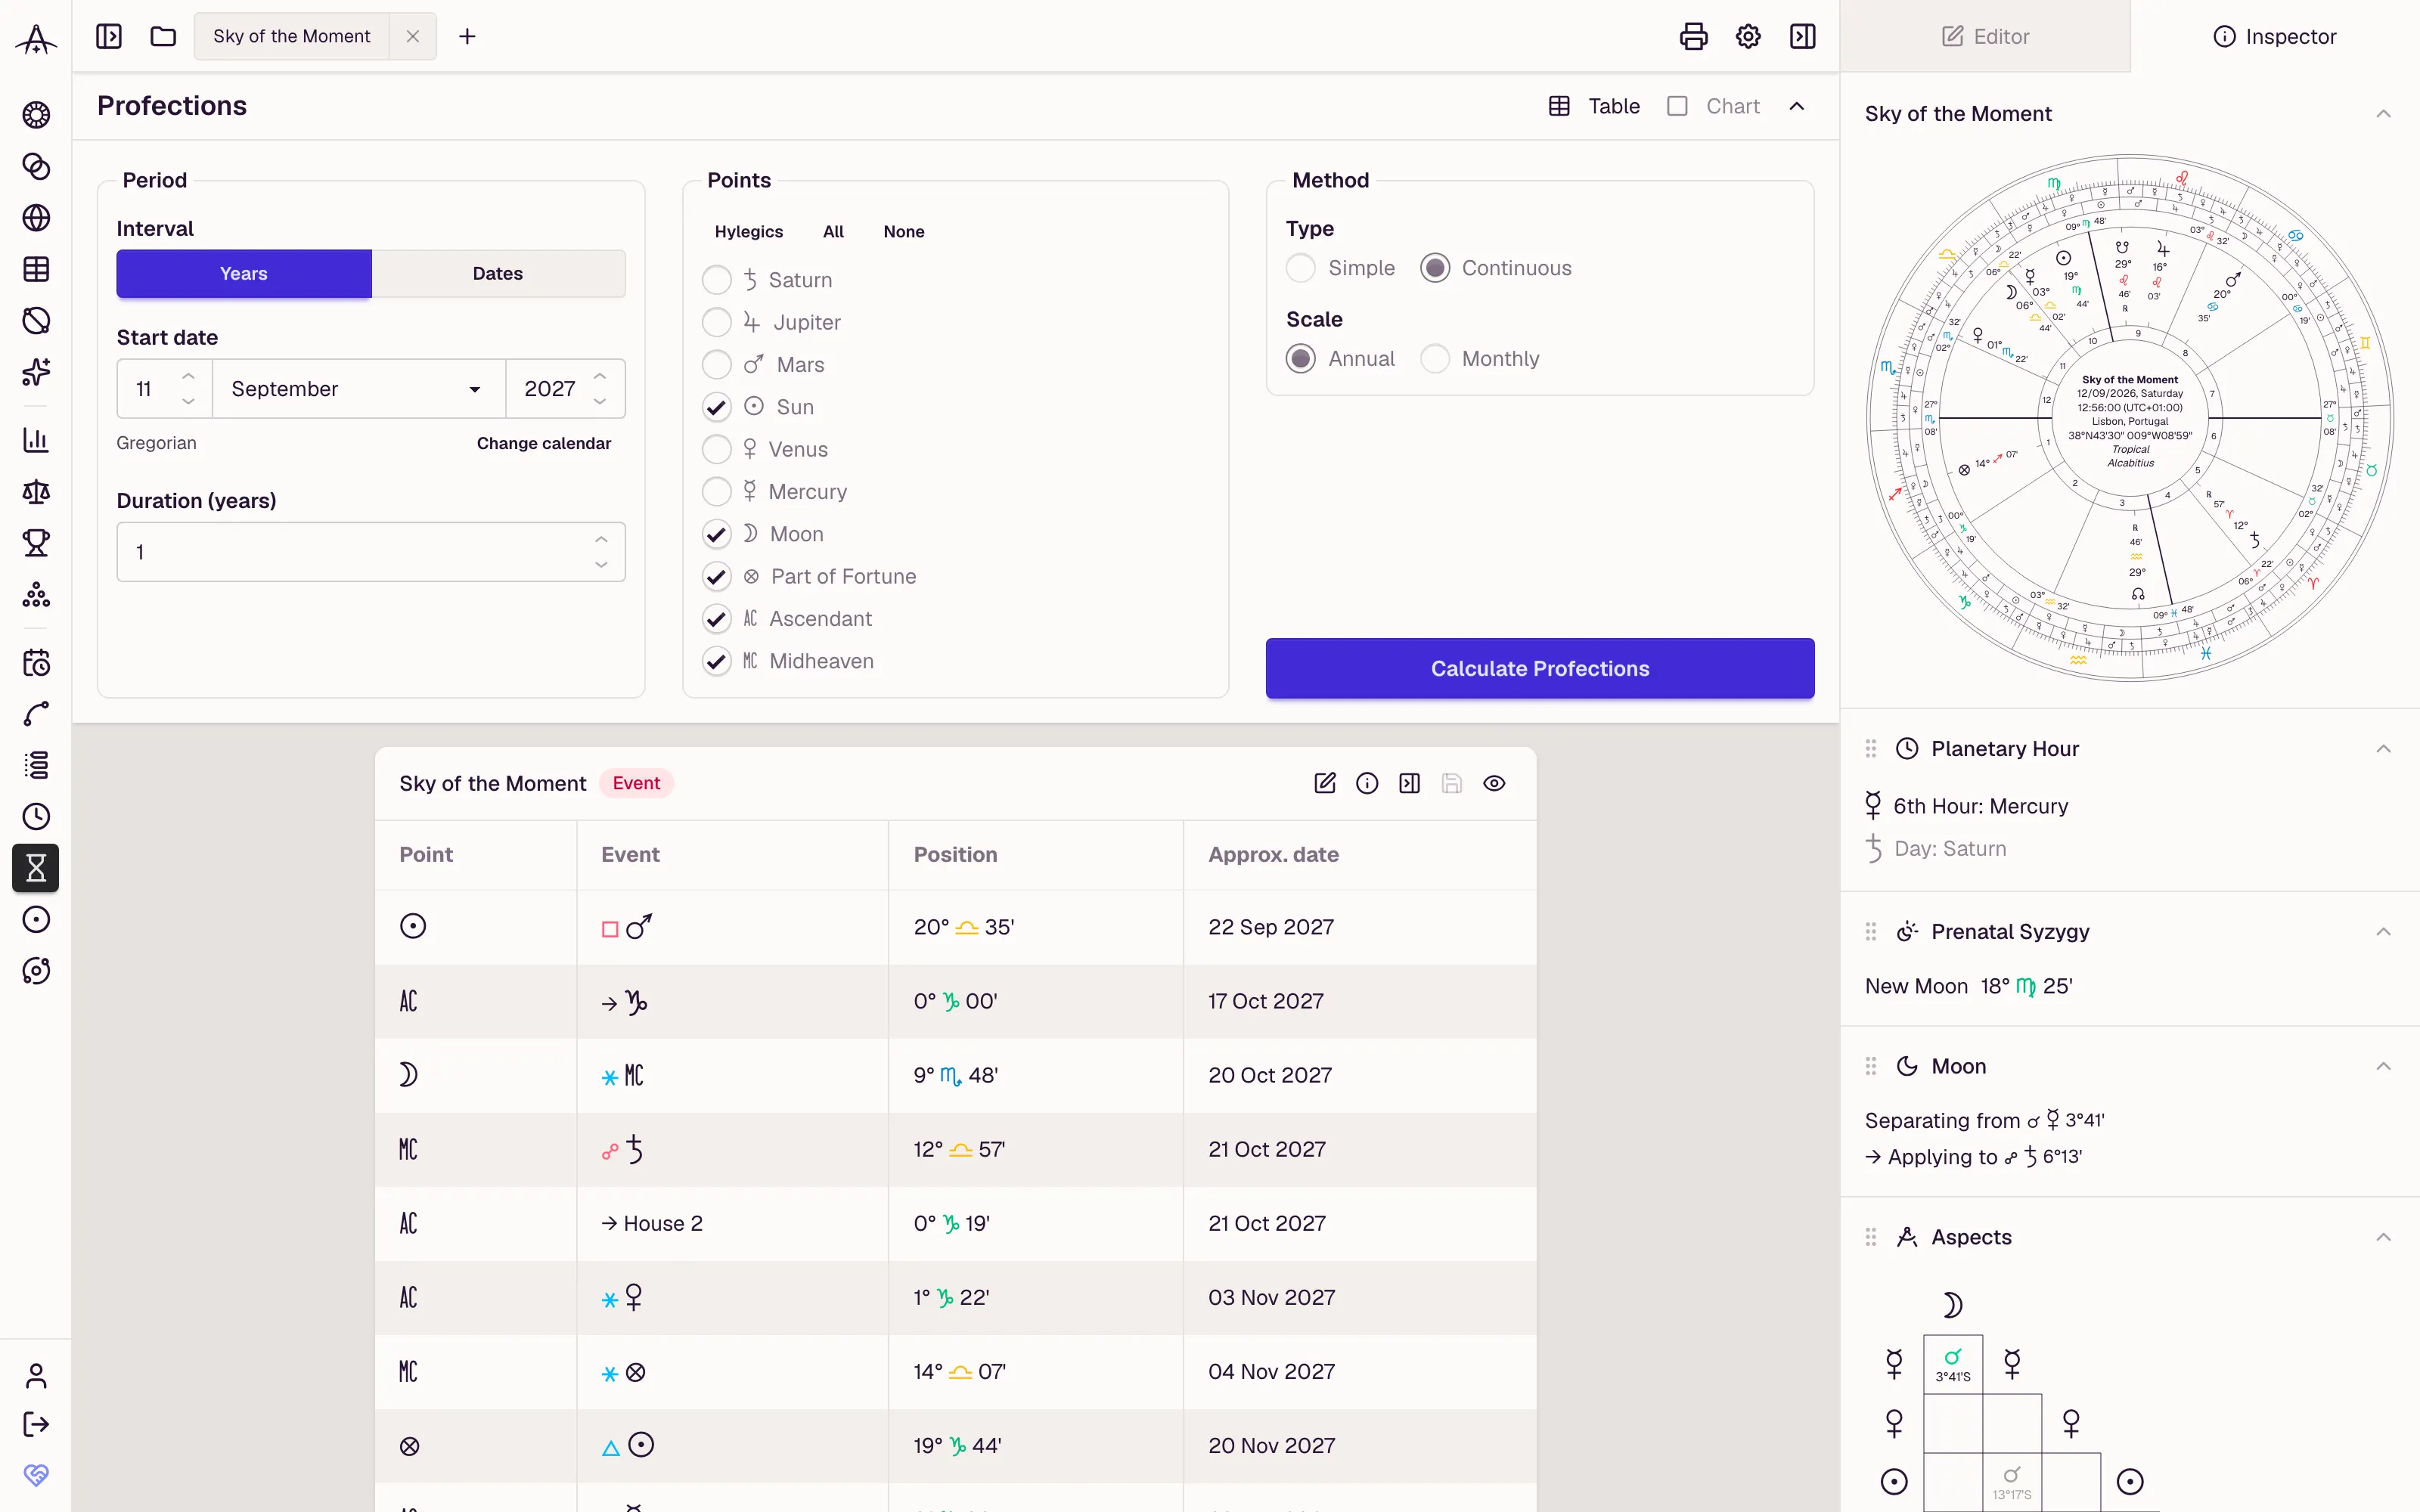The image size is (2420, 1512).
Task: Switch to the Editor tab
Action: (1985, 36)
